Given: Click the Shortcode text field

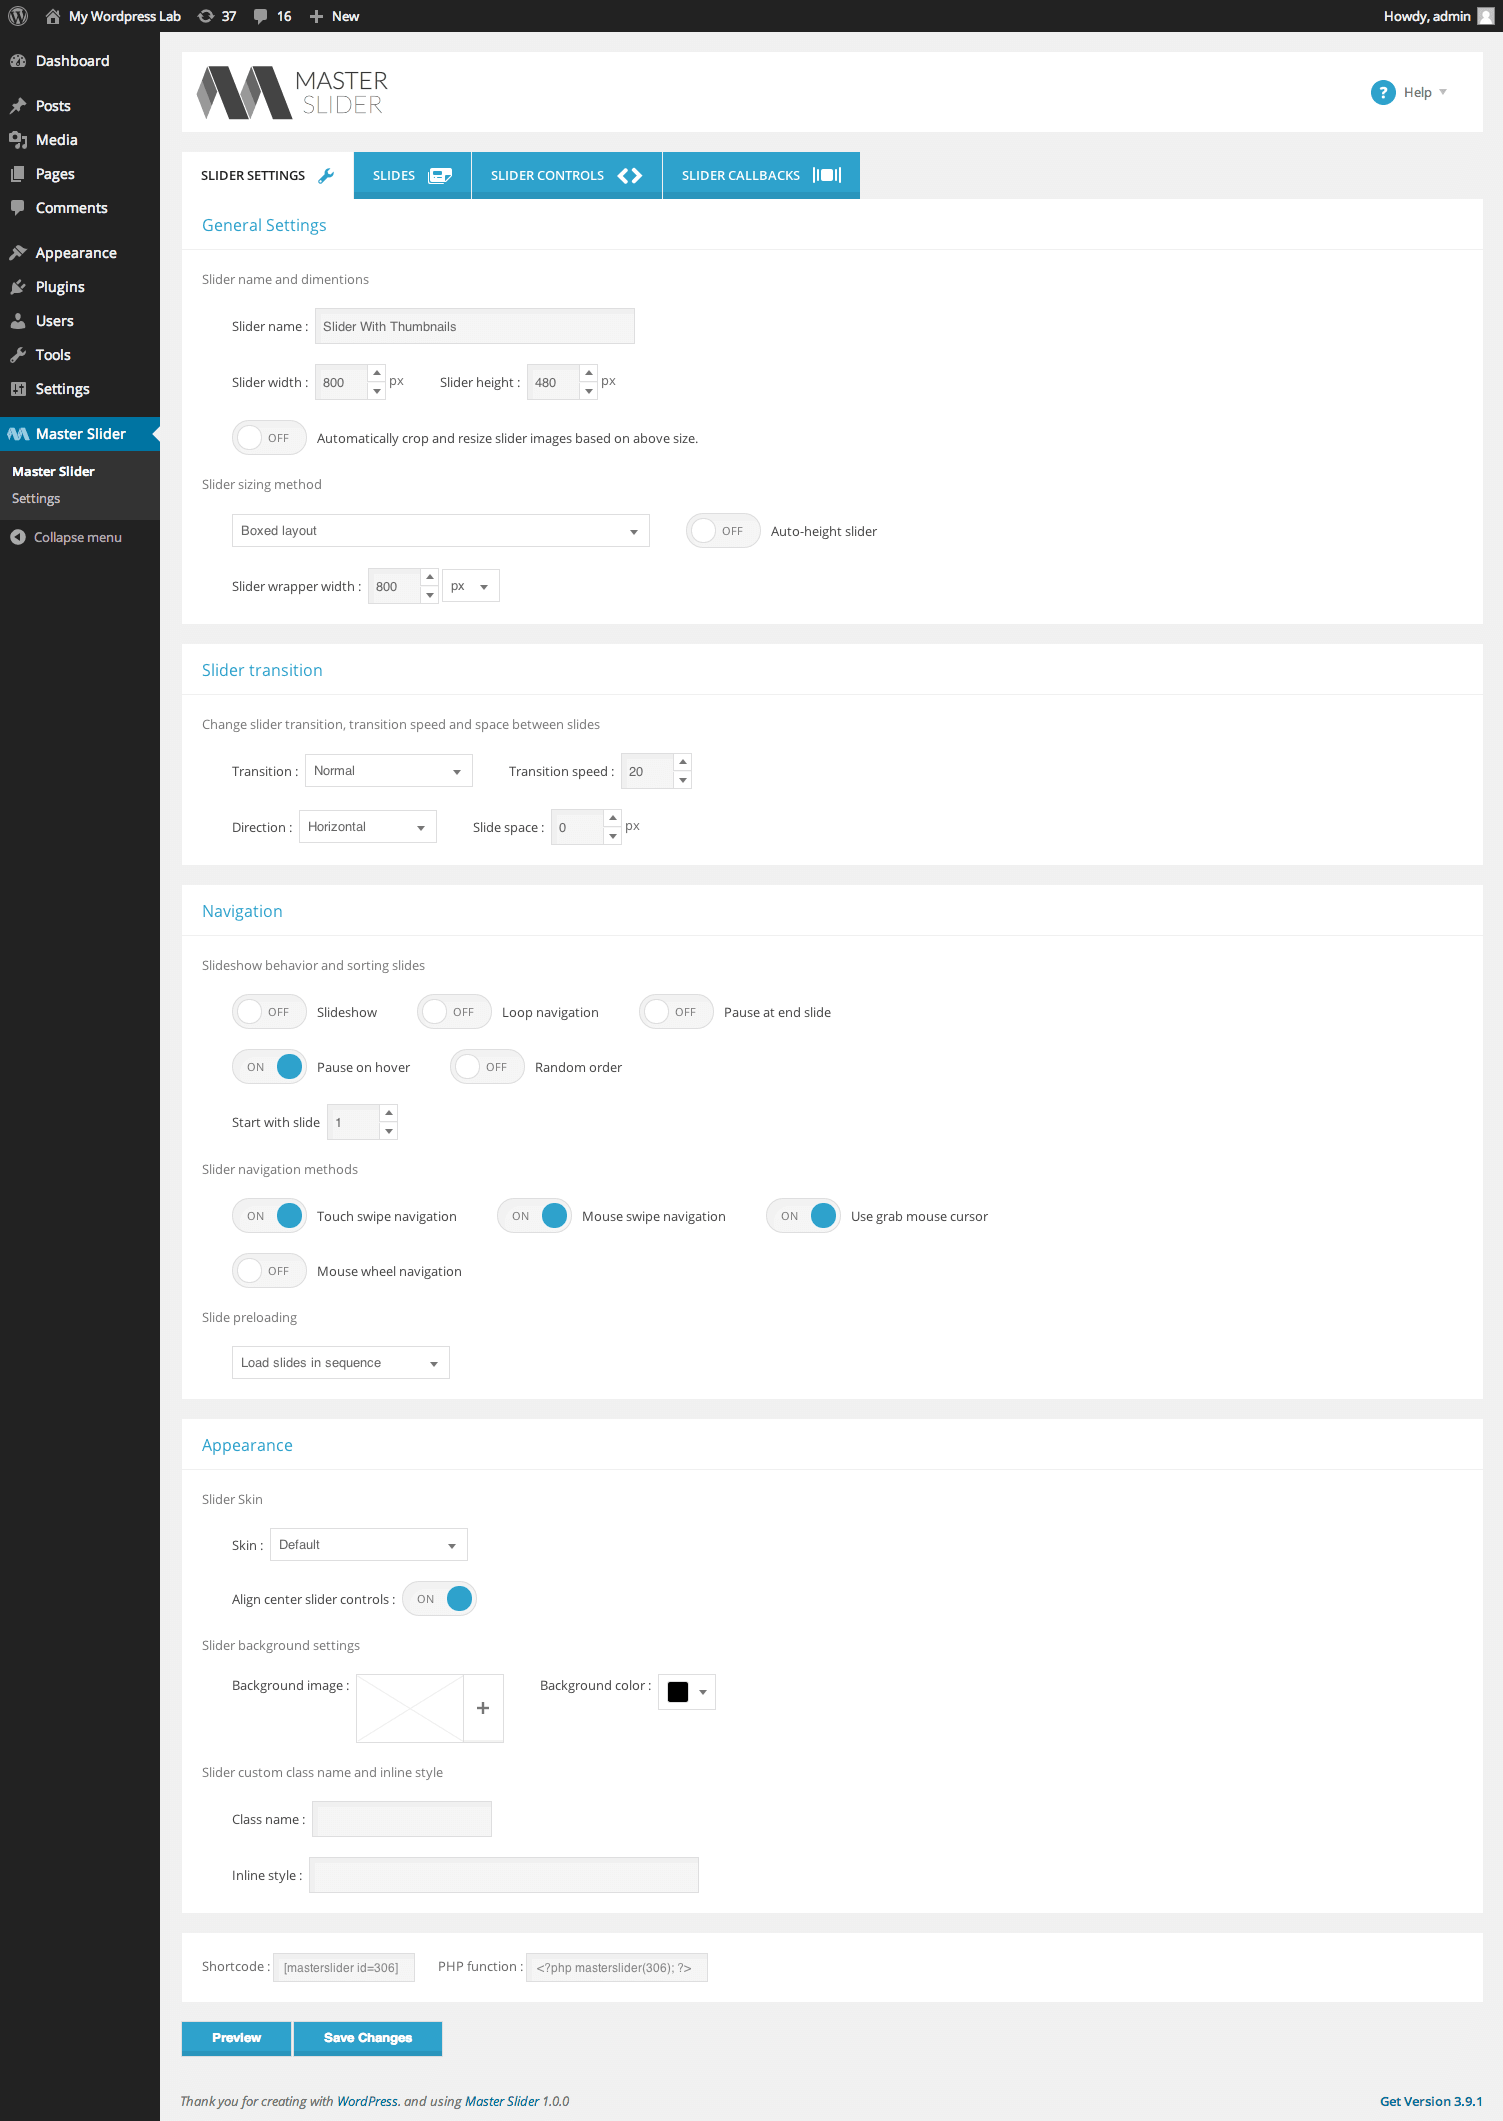Looking at the screenshot, I should click(x=344, y=1967).
